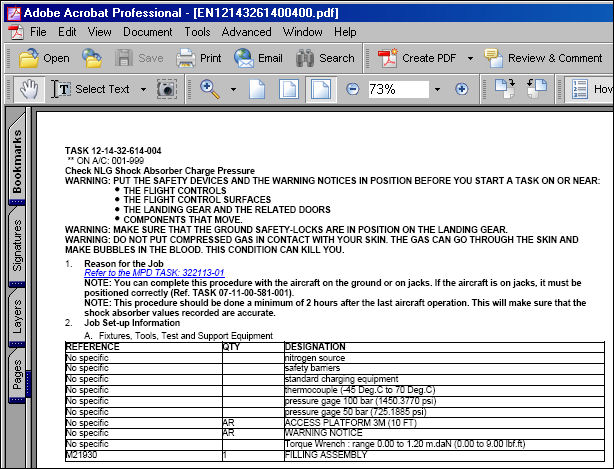Expand the Create PDF dropdown arrow
614x469 pixels.
coord(470,59)
